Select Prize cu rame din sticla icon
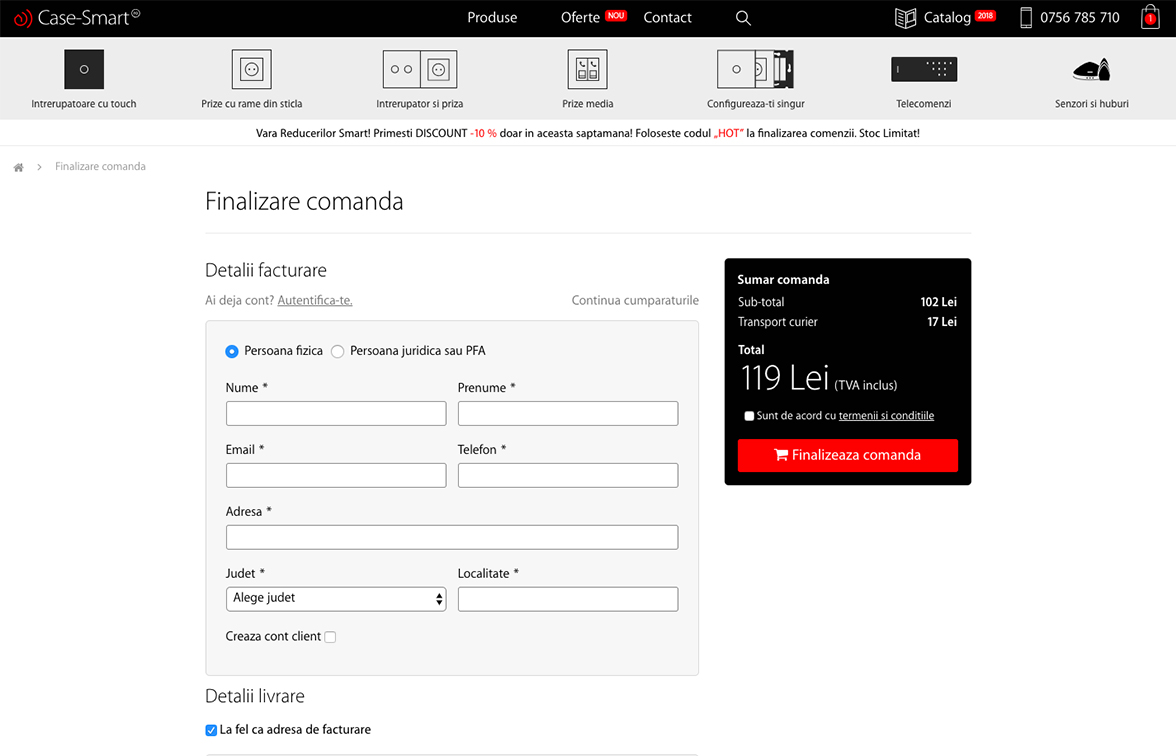The width and height of the screenshot is (1176, 756). 251,69
